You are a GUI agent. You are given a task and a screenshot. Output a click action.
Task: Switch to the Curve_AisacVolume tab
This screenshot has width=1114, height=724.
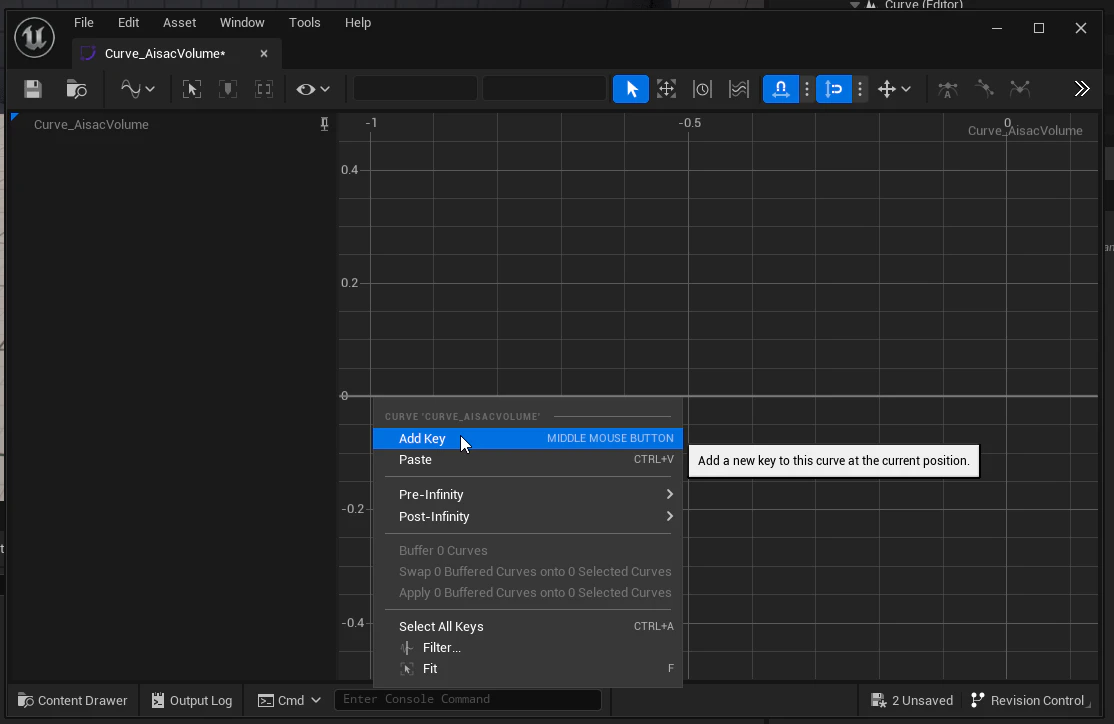pos(165,53)
